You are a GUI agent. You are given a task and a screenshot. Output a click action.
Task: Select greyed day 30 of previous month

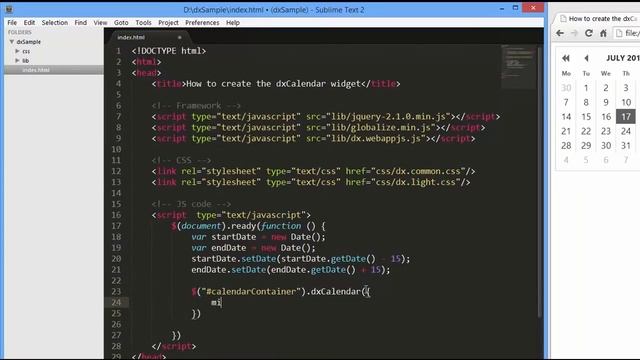[x=566, y=88]
